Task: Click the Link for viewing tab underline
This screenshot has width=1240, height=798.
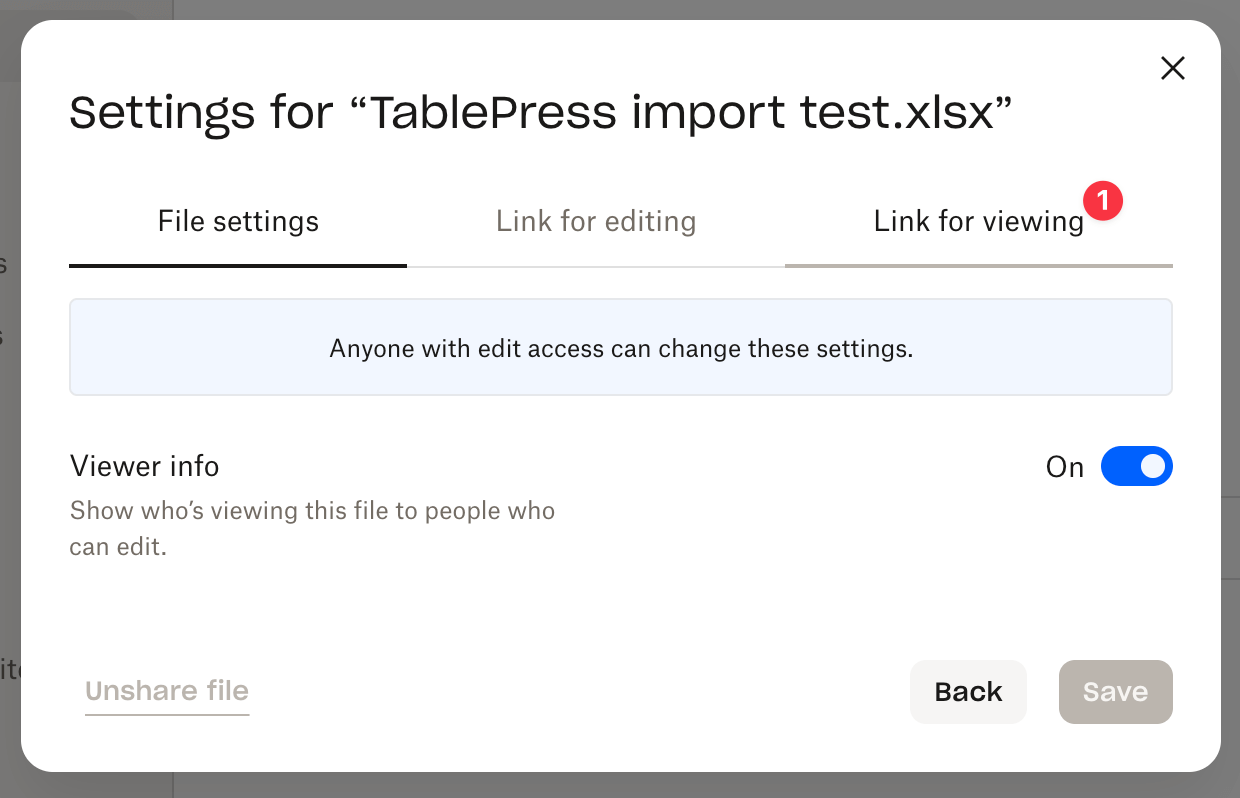Action: click(x=978, y=266)
